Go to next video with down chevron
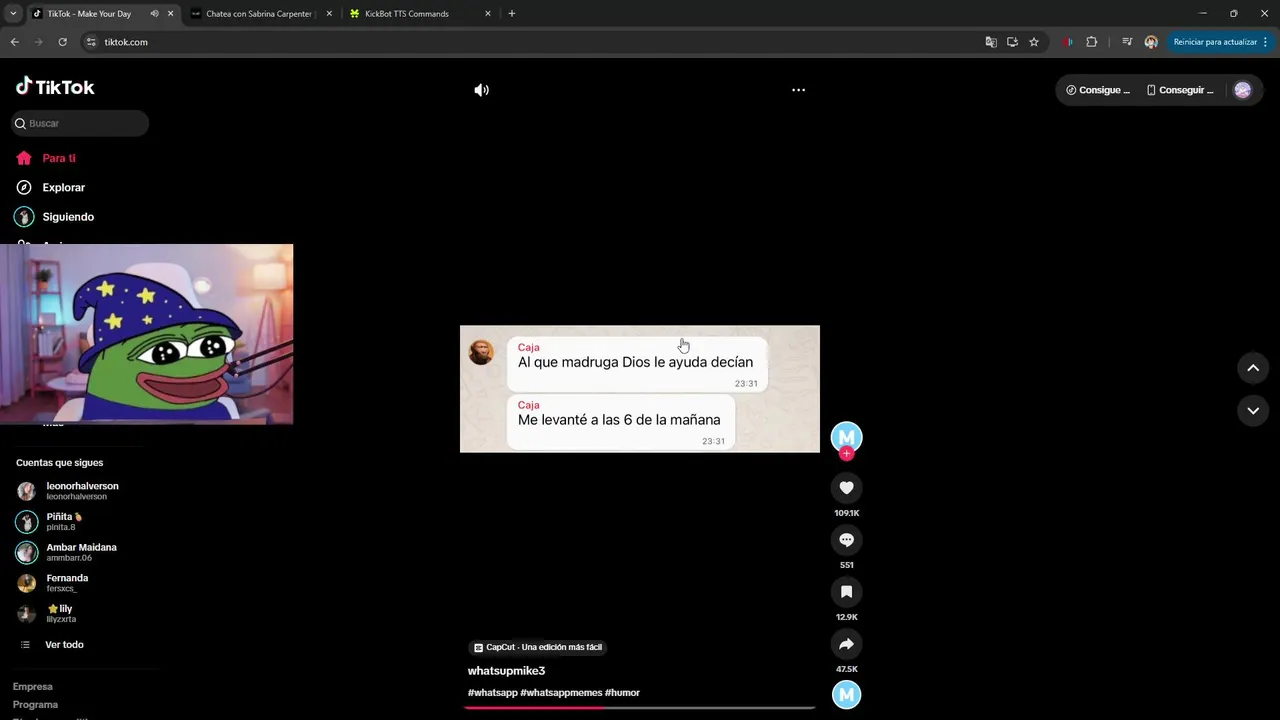This screenshot has height=720, width=1280. tap(1252, 410)
